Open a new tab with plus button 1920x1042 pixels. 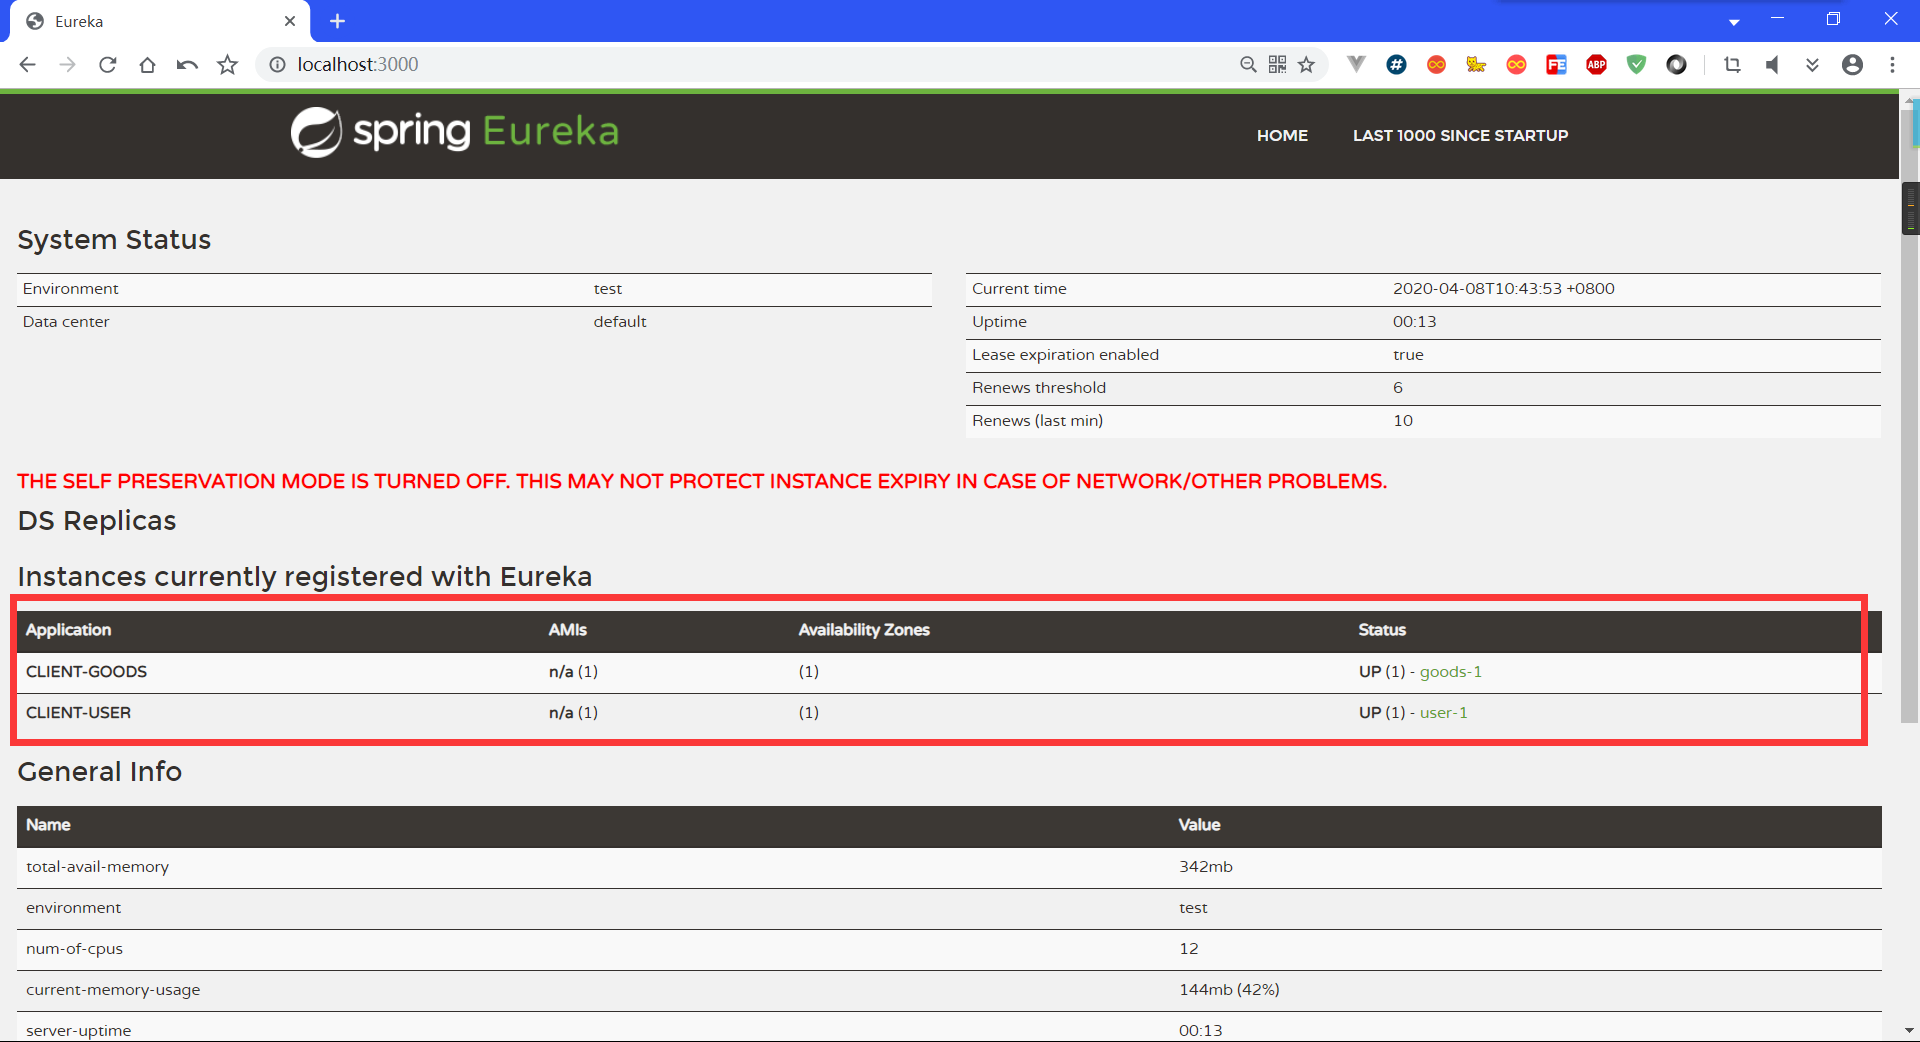tap(337, 21)
